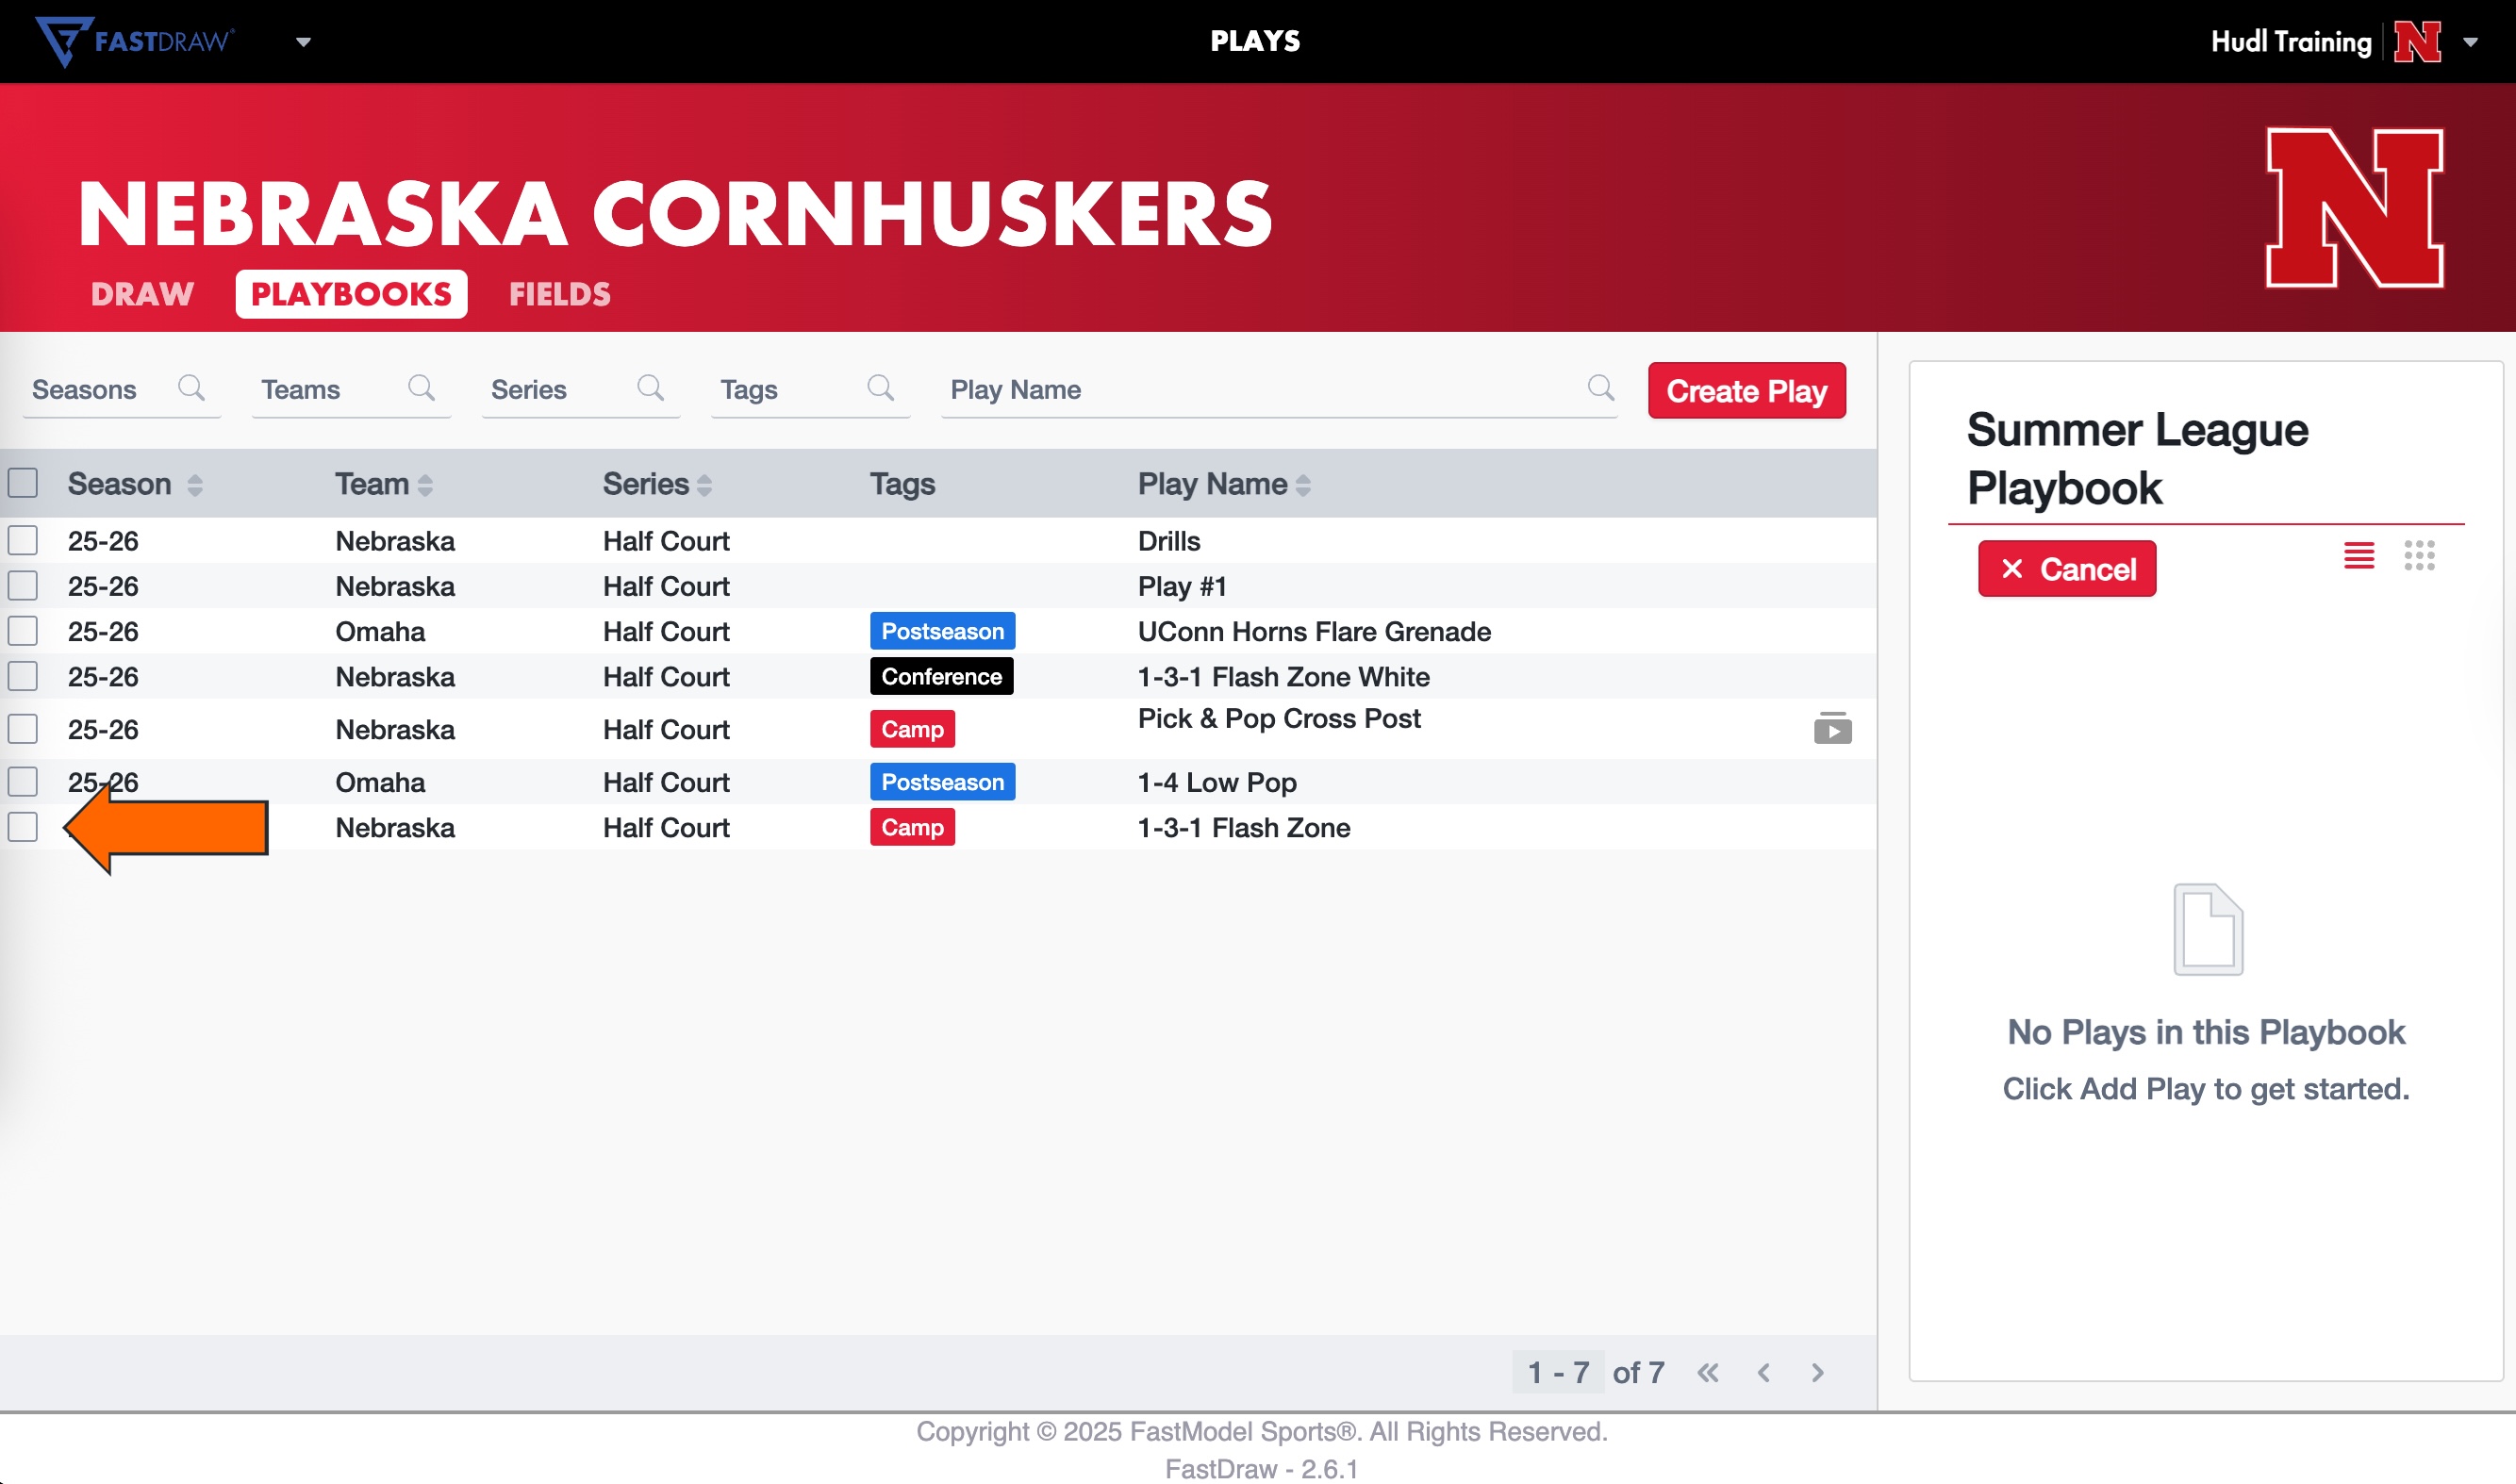The height and width of the screenshot is (1484, 2516).
Task: Click the Seasons filter field
Action: [122, 390]
